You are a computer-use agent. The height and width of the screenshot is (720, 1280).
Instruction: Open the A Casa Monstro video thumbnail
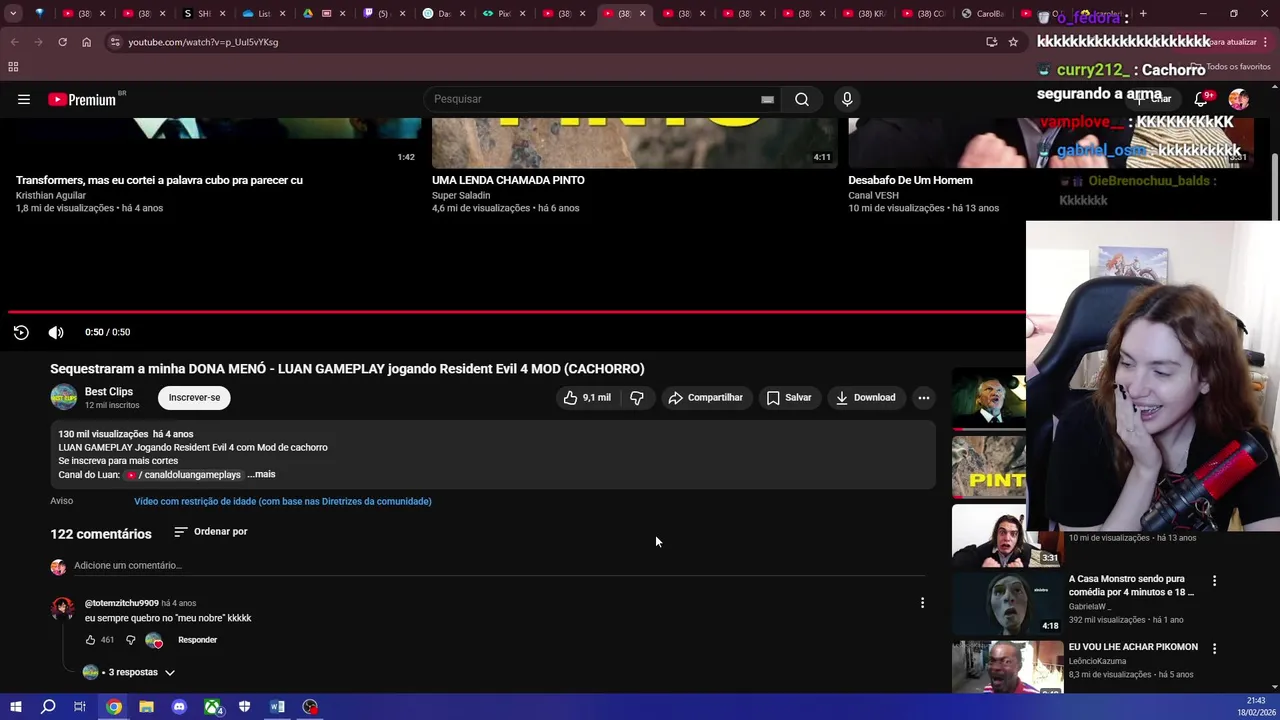pyautogui.click(x=1007, y=604)
